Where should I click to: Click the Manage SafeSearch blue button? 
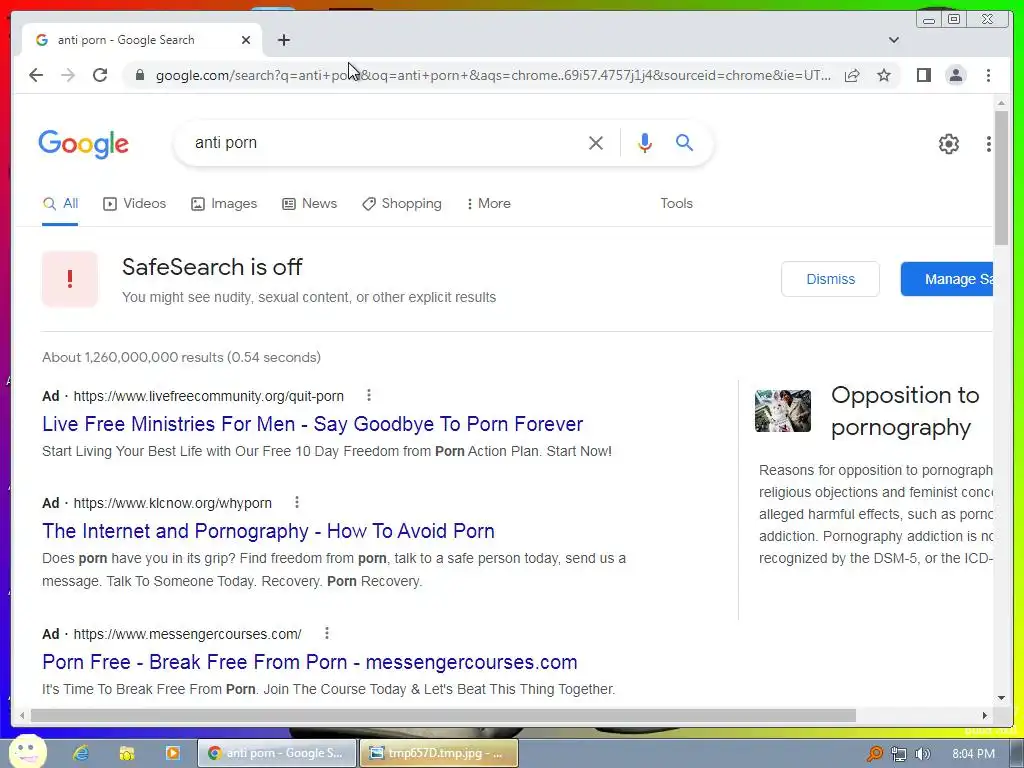pos(947,279)
